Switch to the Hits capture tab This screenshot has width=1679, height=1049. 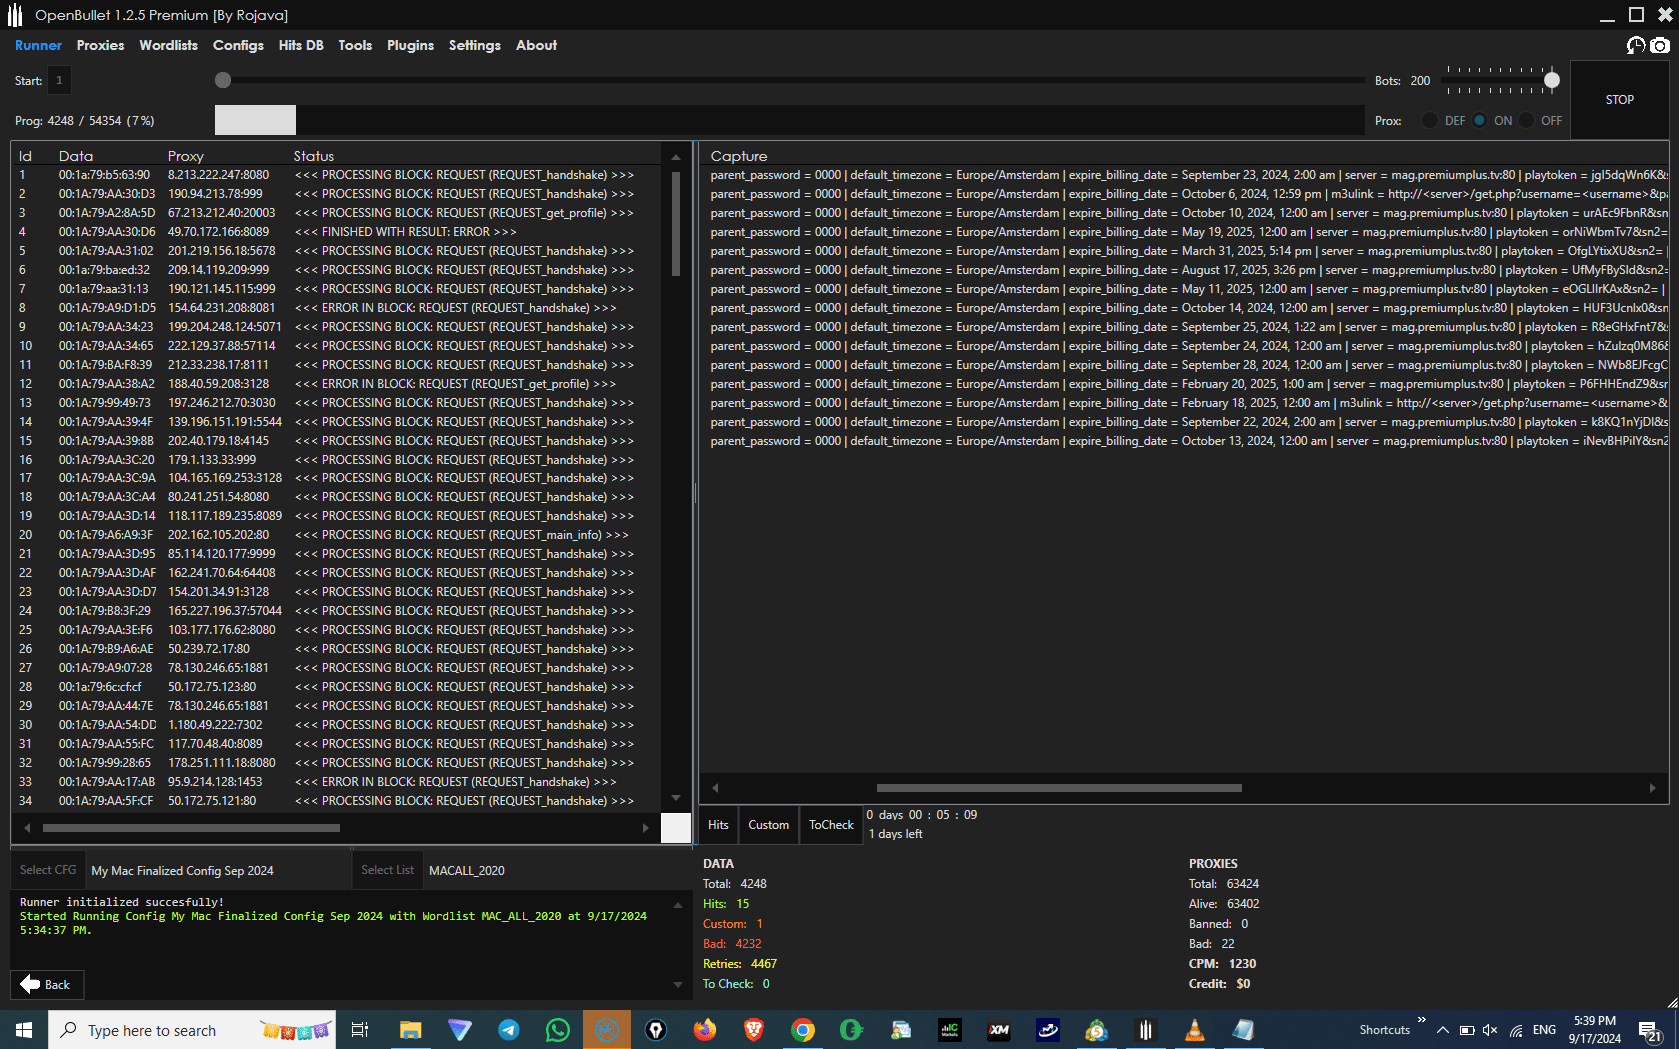coord(718,825)
